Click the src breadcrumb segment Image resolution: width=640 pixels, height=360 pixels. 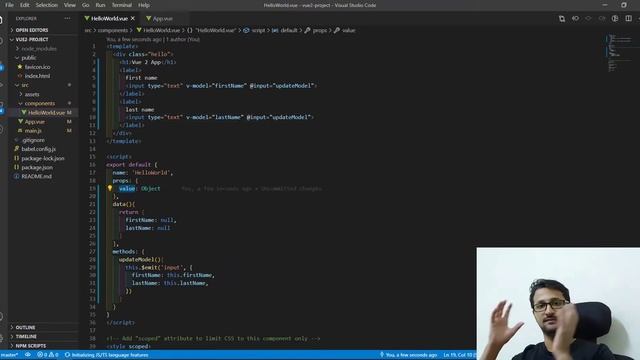(x=88, y=31)
